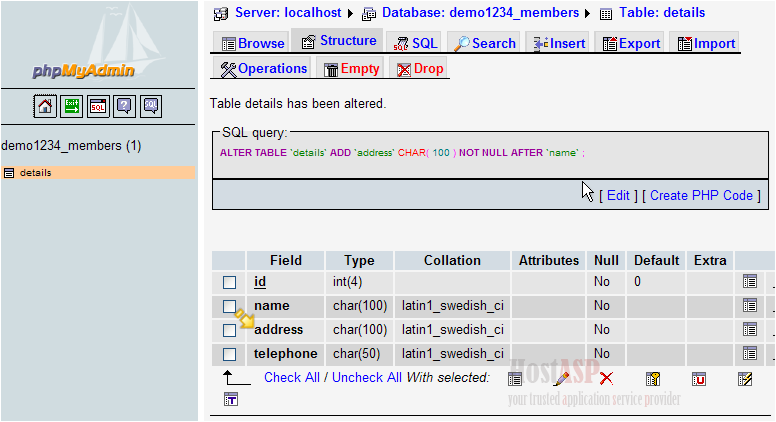Viewport: 776px width, 422px height.
Task: Open the SQL tab
Action: point(415,44)
